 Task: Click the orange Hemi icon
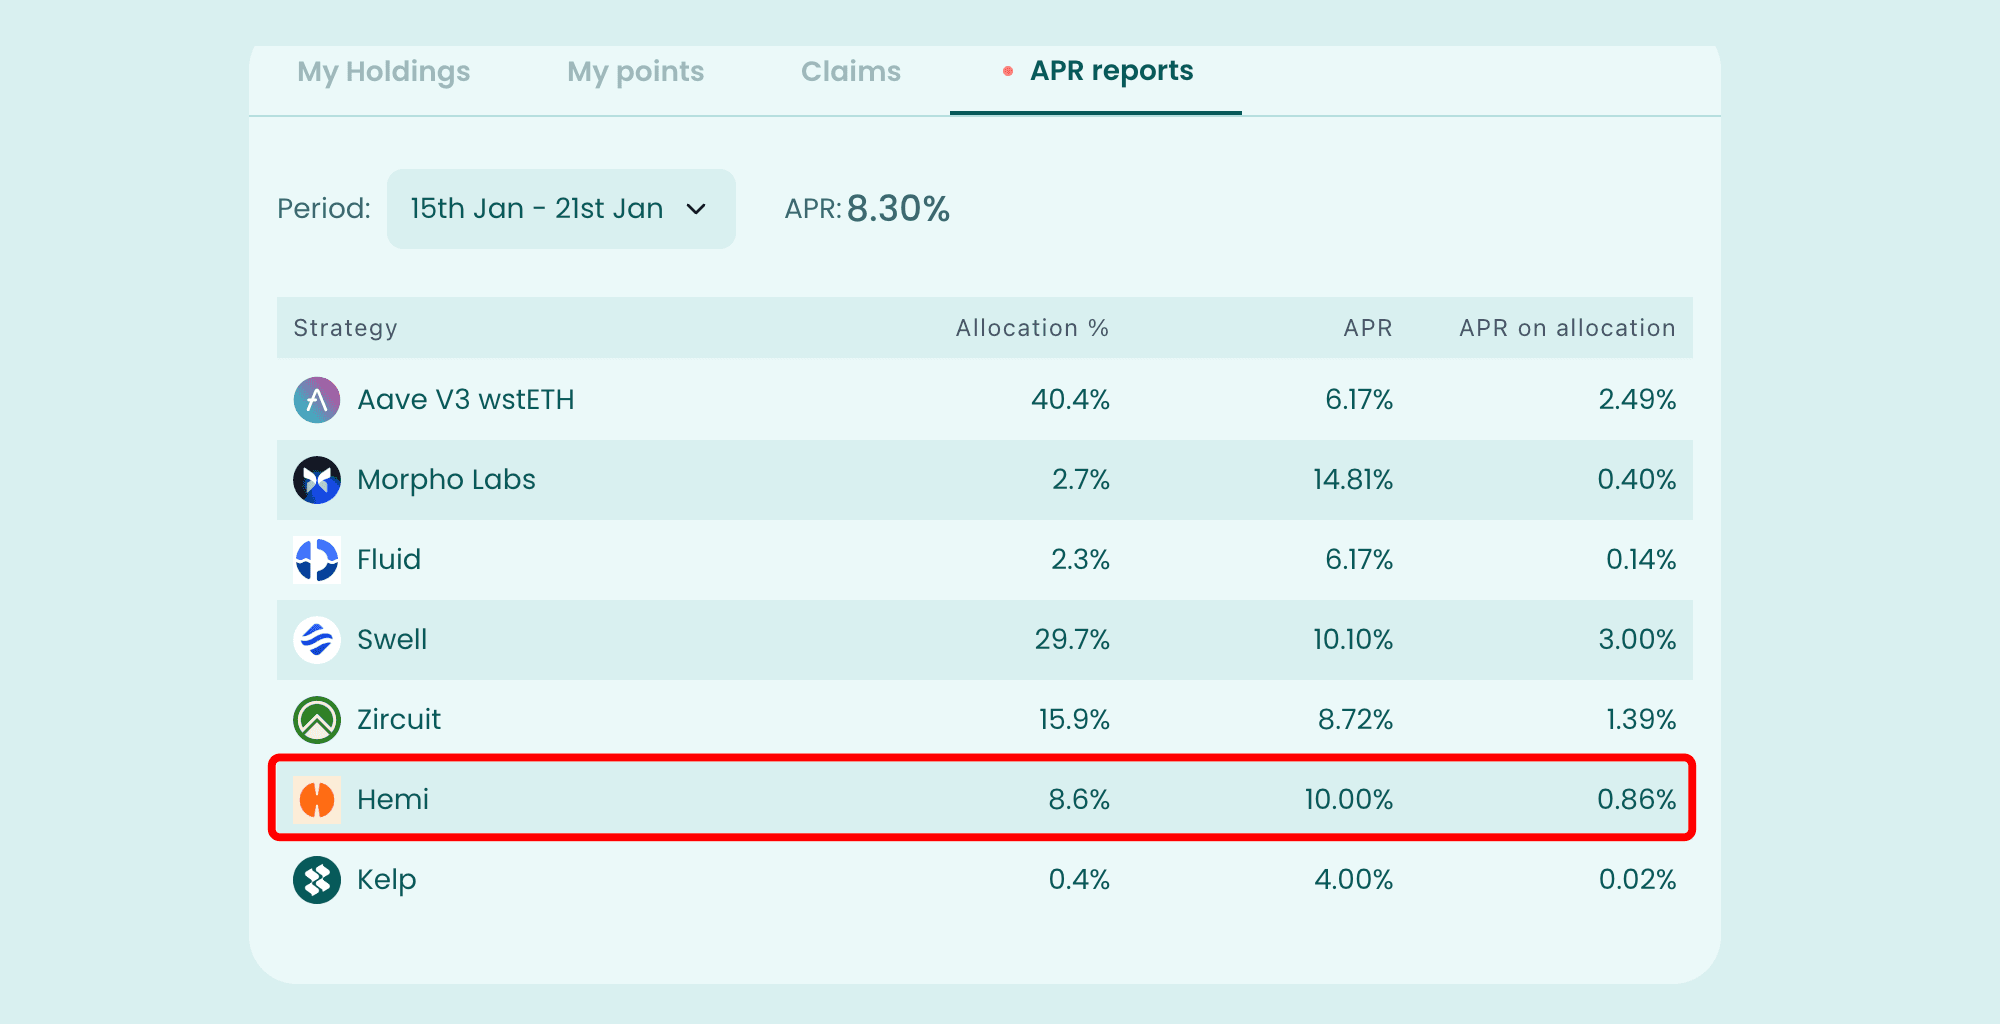click(x=317, y=800)
